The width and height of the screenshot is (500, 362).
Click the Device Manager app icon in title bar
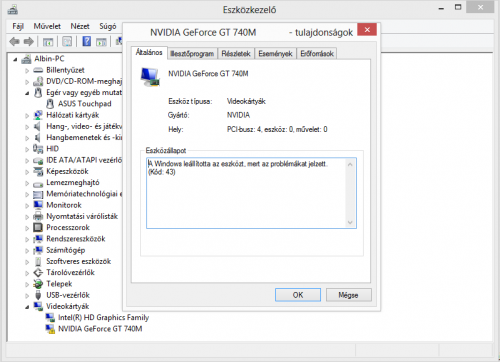pyautogui.click(x=13, y=10)
